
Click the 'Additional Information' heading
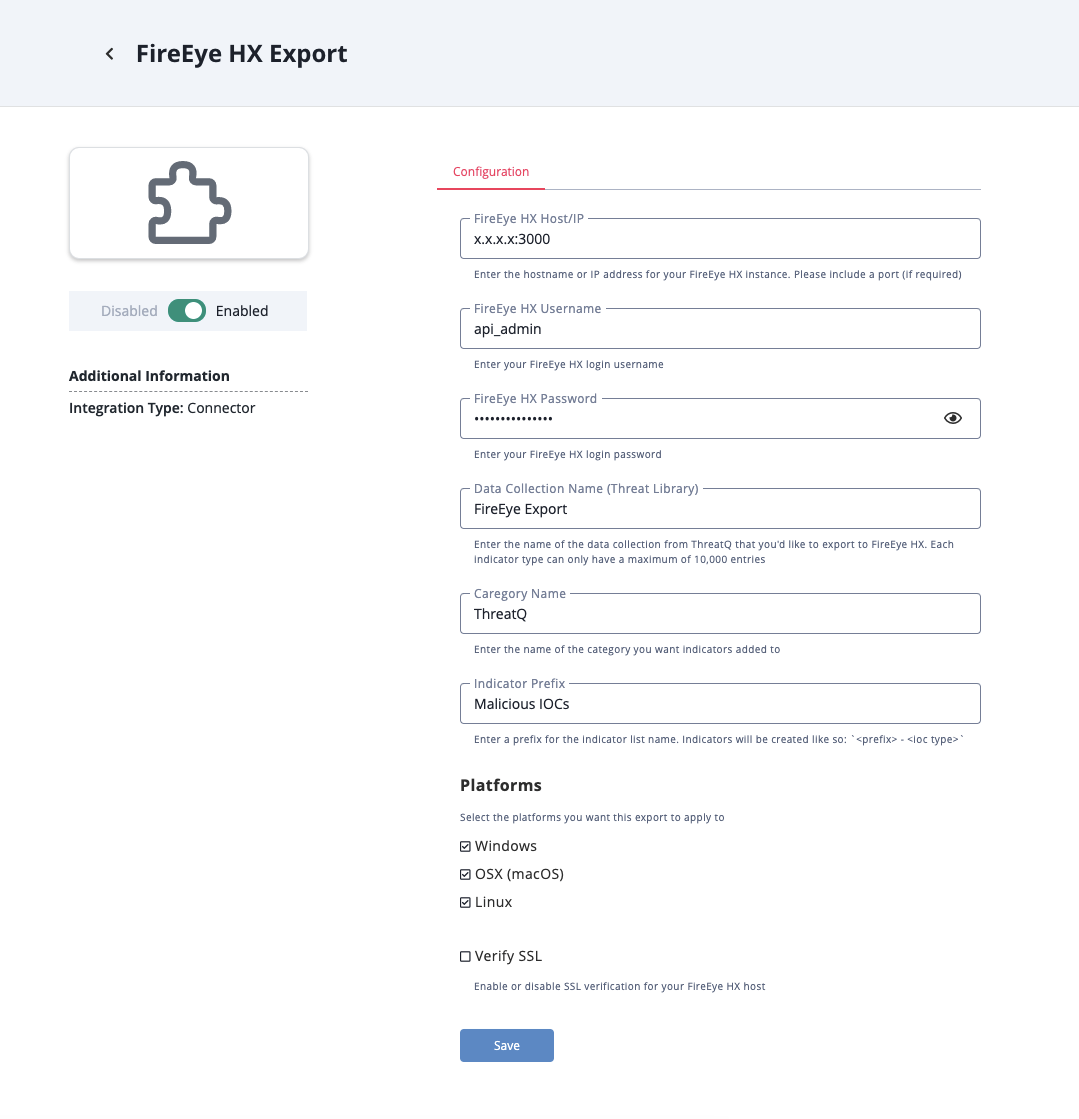pos(149,376)
